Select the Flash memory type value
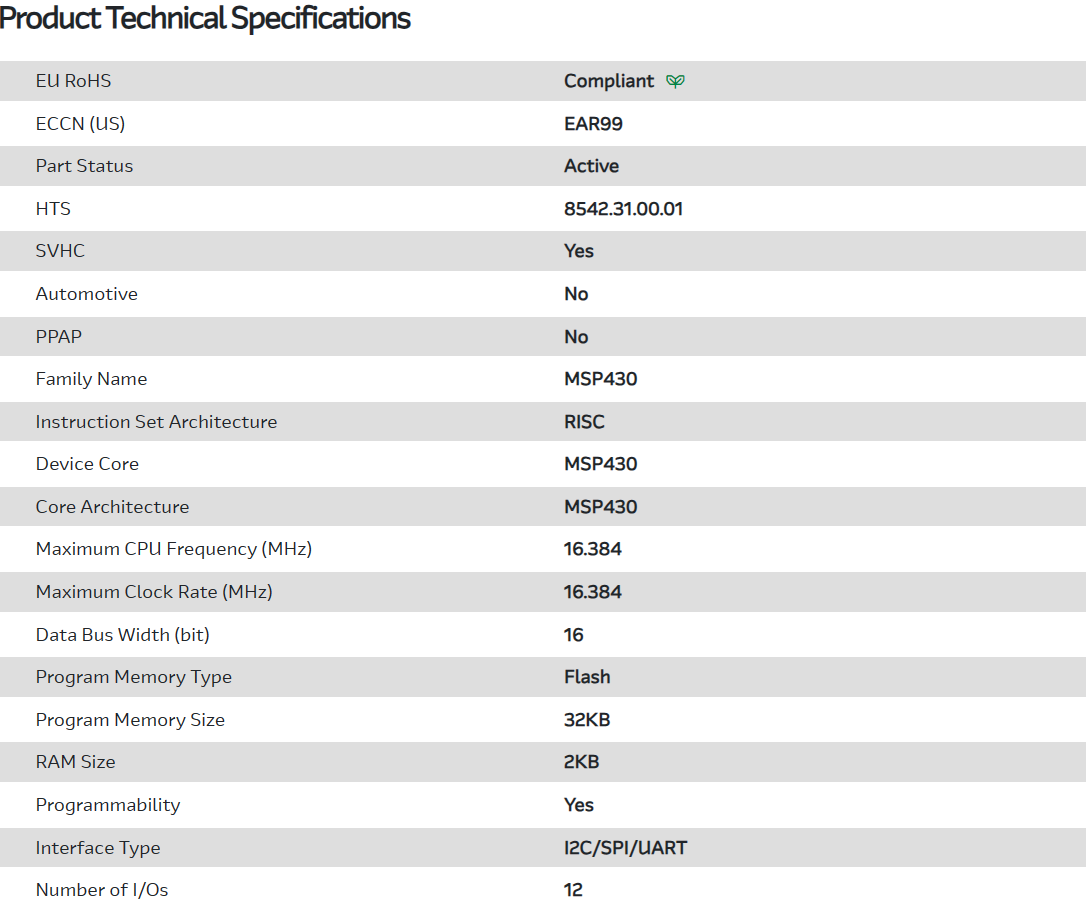Viewport: 1086px width, 909px height. (x=587, y=677)
